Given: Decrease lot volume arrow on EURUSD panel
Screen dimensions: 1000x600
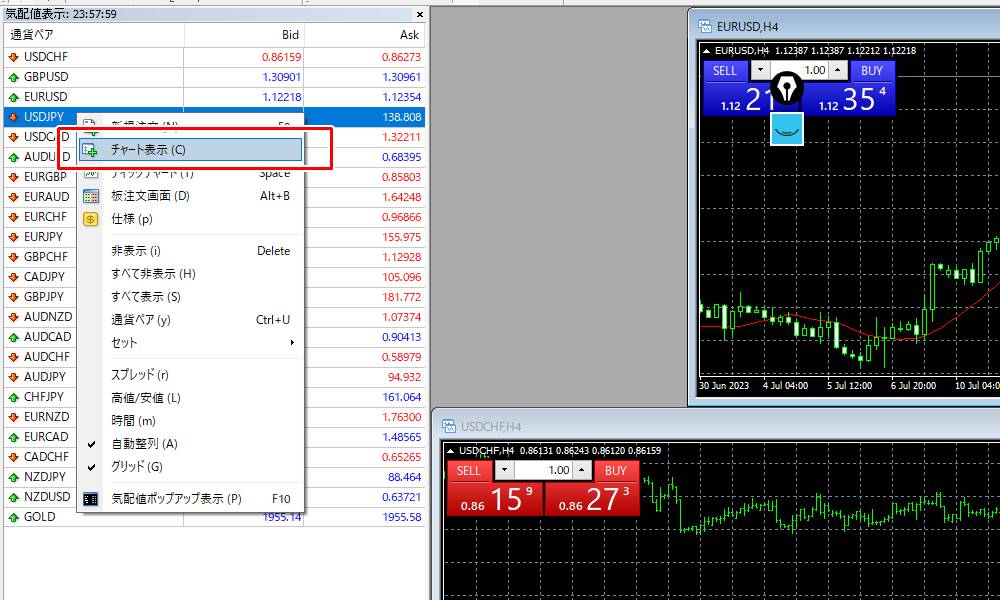Looking at the screenshot, I should [x=762, y=71].
